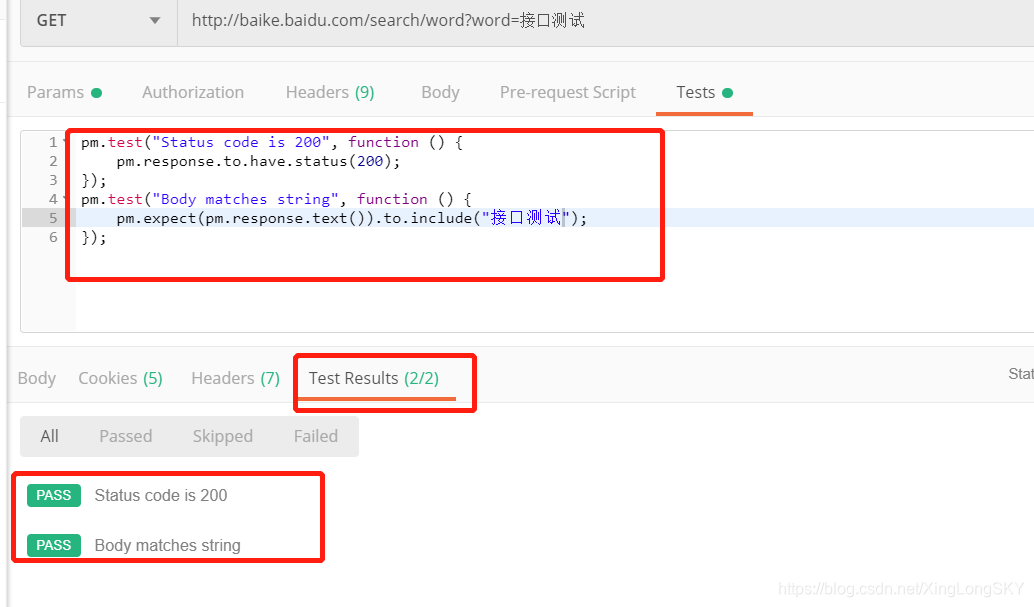The image size is (1034, 607).
Task: Open the Authorization tab
Action: [193, 92]
